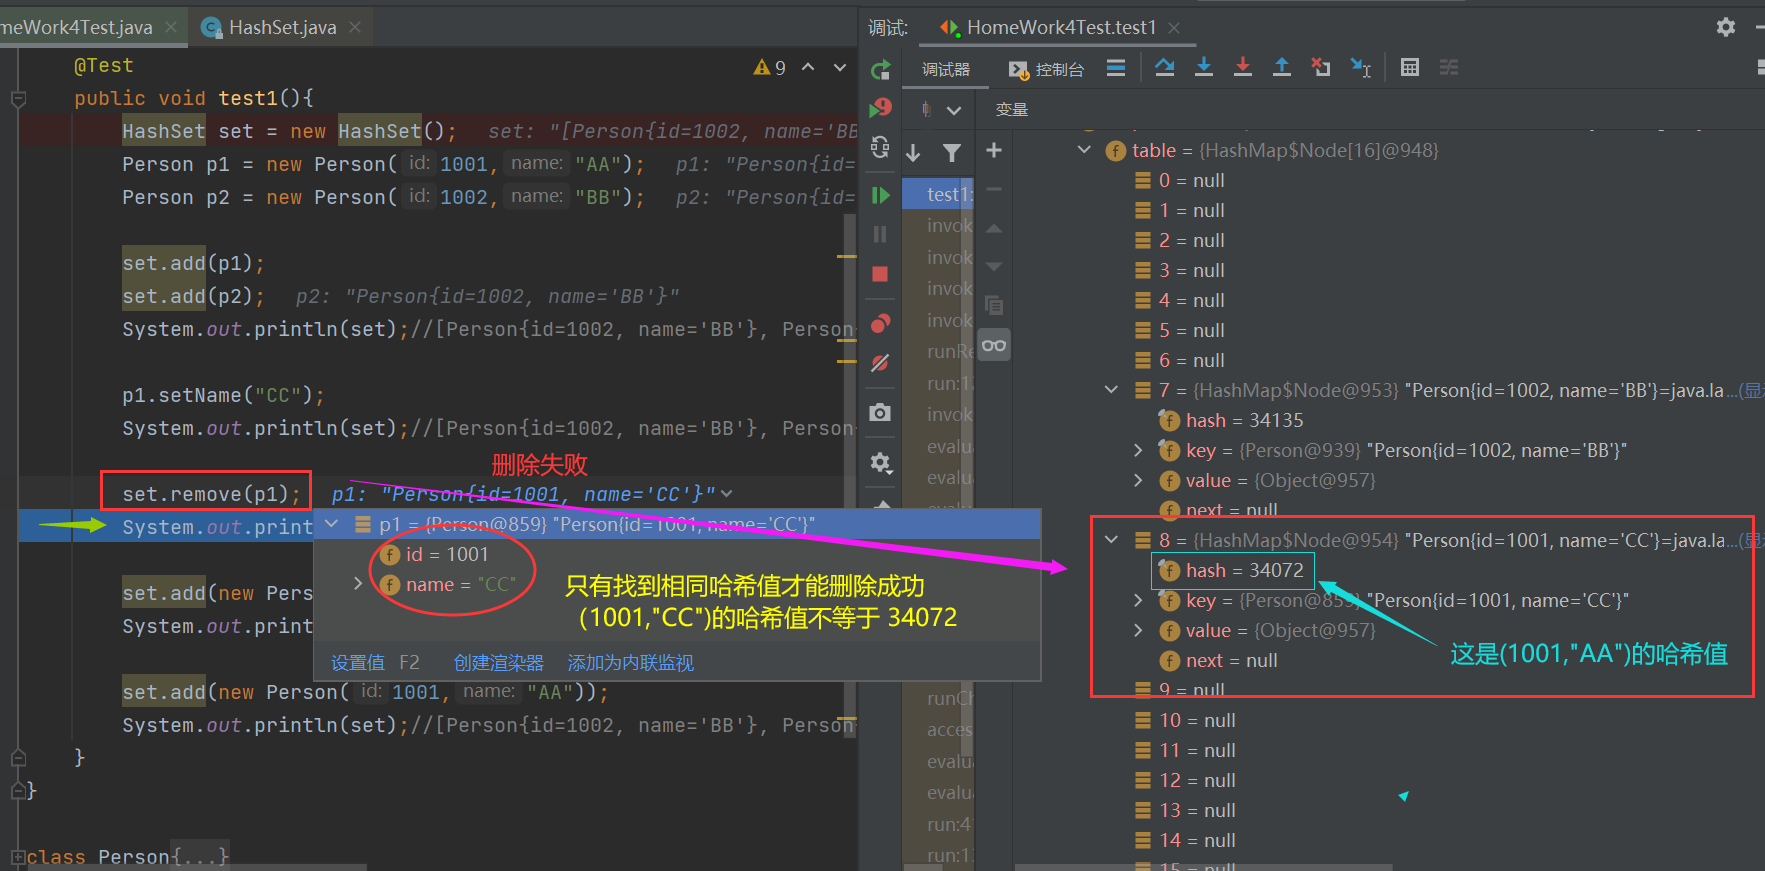Rerun the HomeWork4Test.test1 debug session

click(x=880, y=69)
